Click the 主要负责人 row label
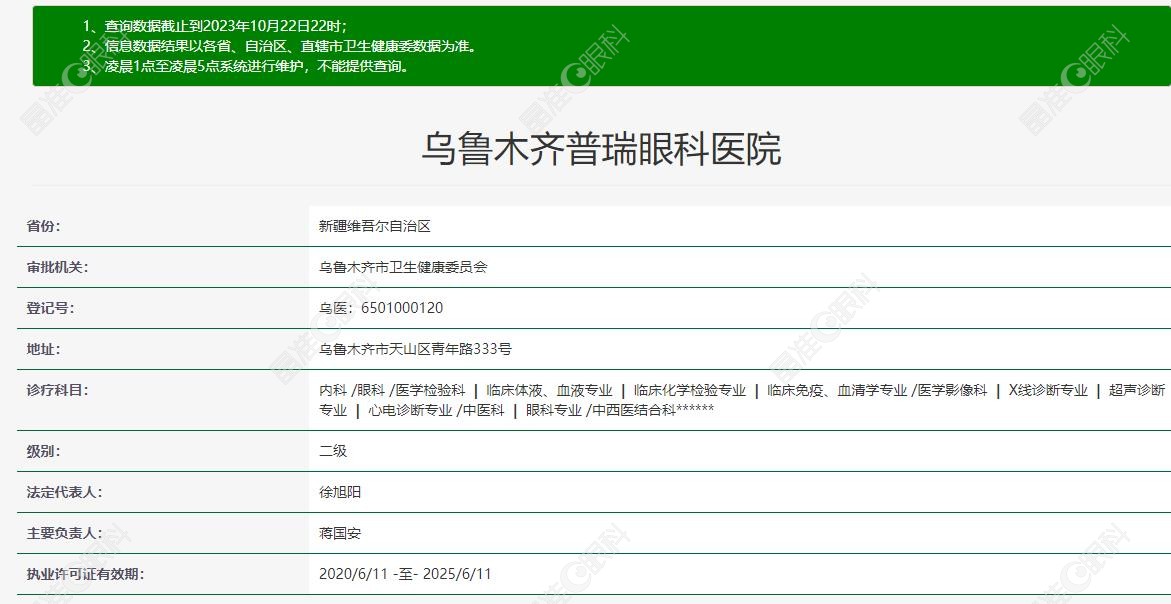The width and height of the screenshot is (1171, 604). (x=63, y=533)
